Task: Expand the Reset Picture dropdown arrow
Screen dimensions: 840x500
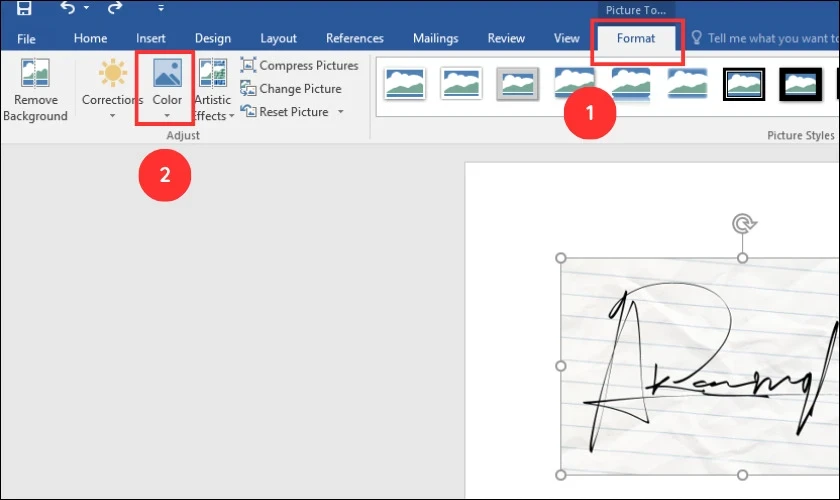Action: 341,112
